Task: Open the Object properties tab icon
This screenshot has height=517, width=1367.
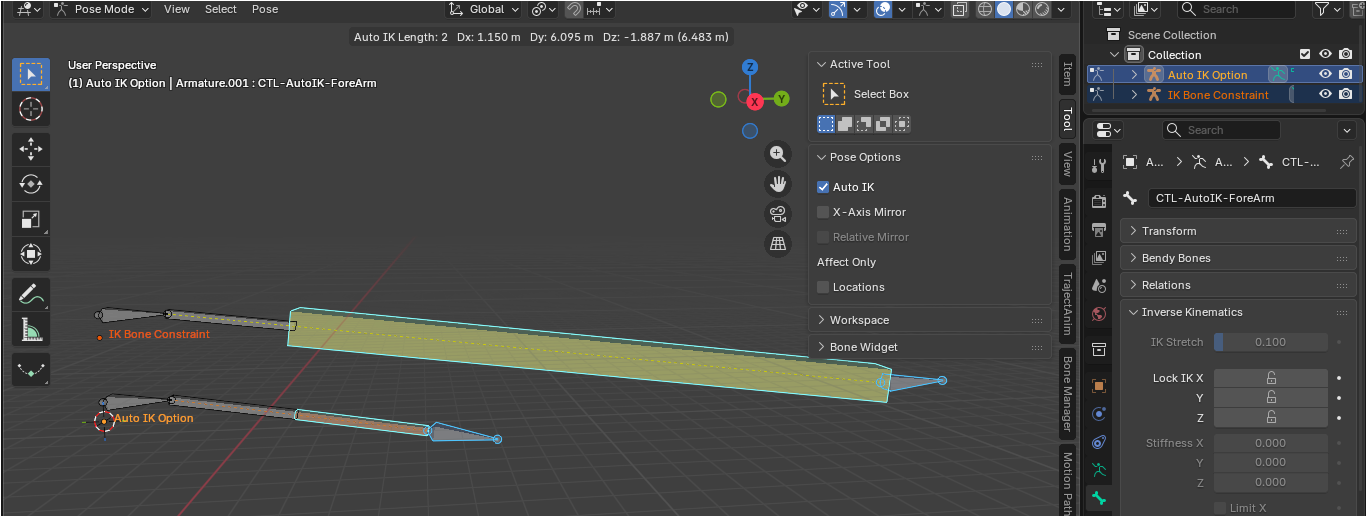Action: (x=1099, y=386)
